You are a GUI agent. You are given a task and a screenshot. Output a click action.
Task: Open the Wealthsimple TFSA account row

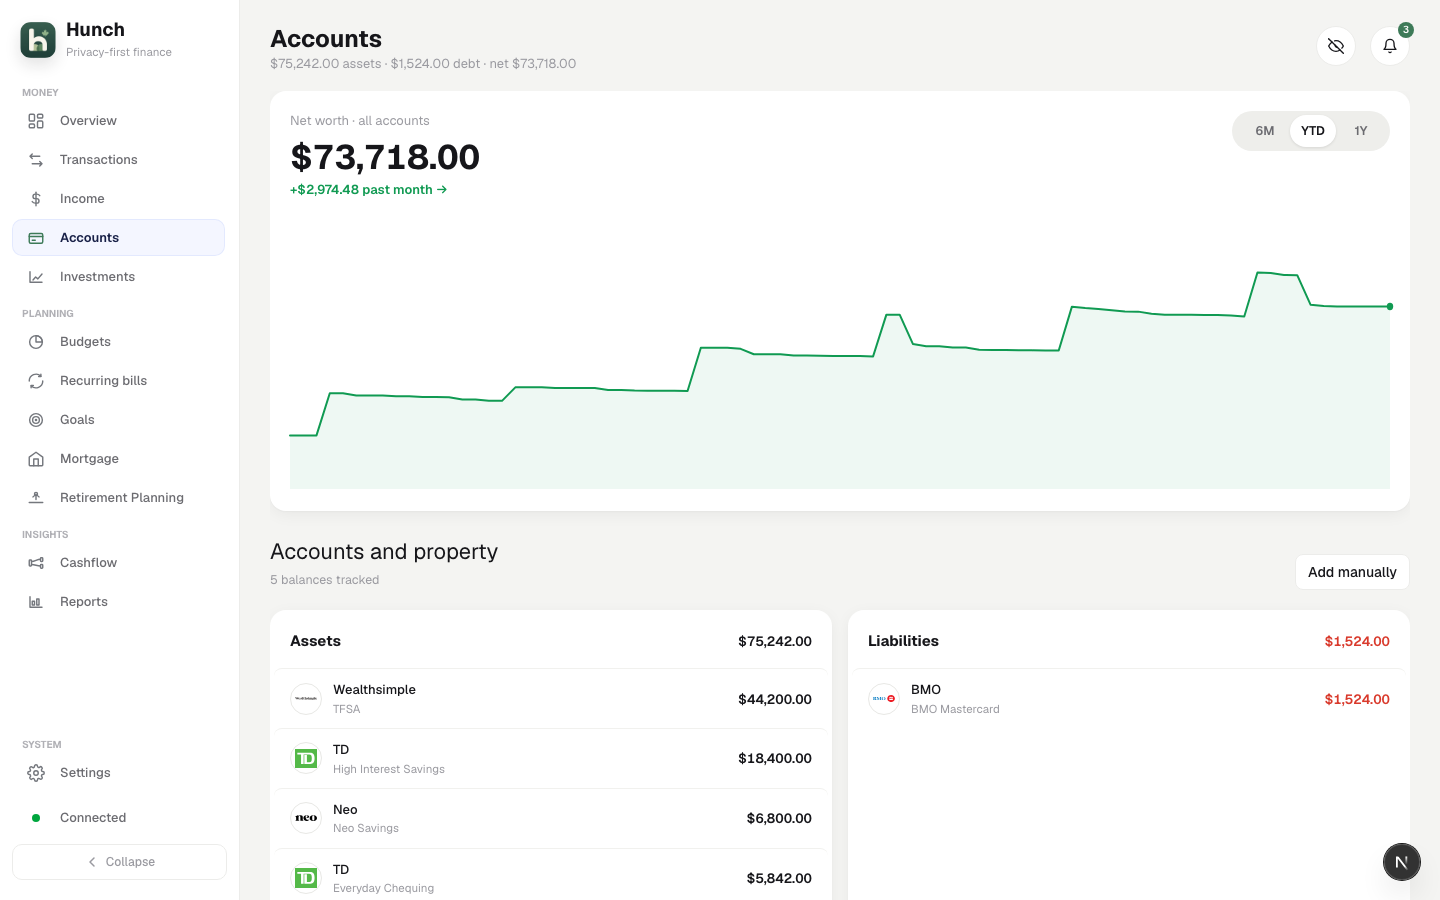(x=551, y=699)
